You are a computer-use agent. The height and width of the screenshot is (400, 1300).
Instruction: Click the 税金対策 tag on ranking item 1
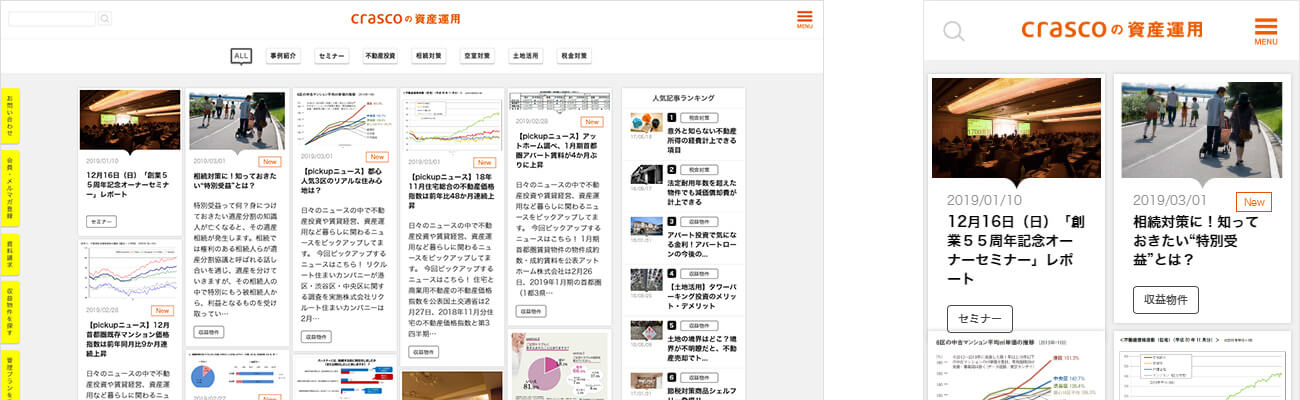(698, 117)
